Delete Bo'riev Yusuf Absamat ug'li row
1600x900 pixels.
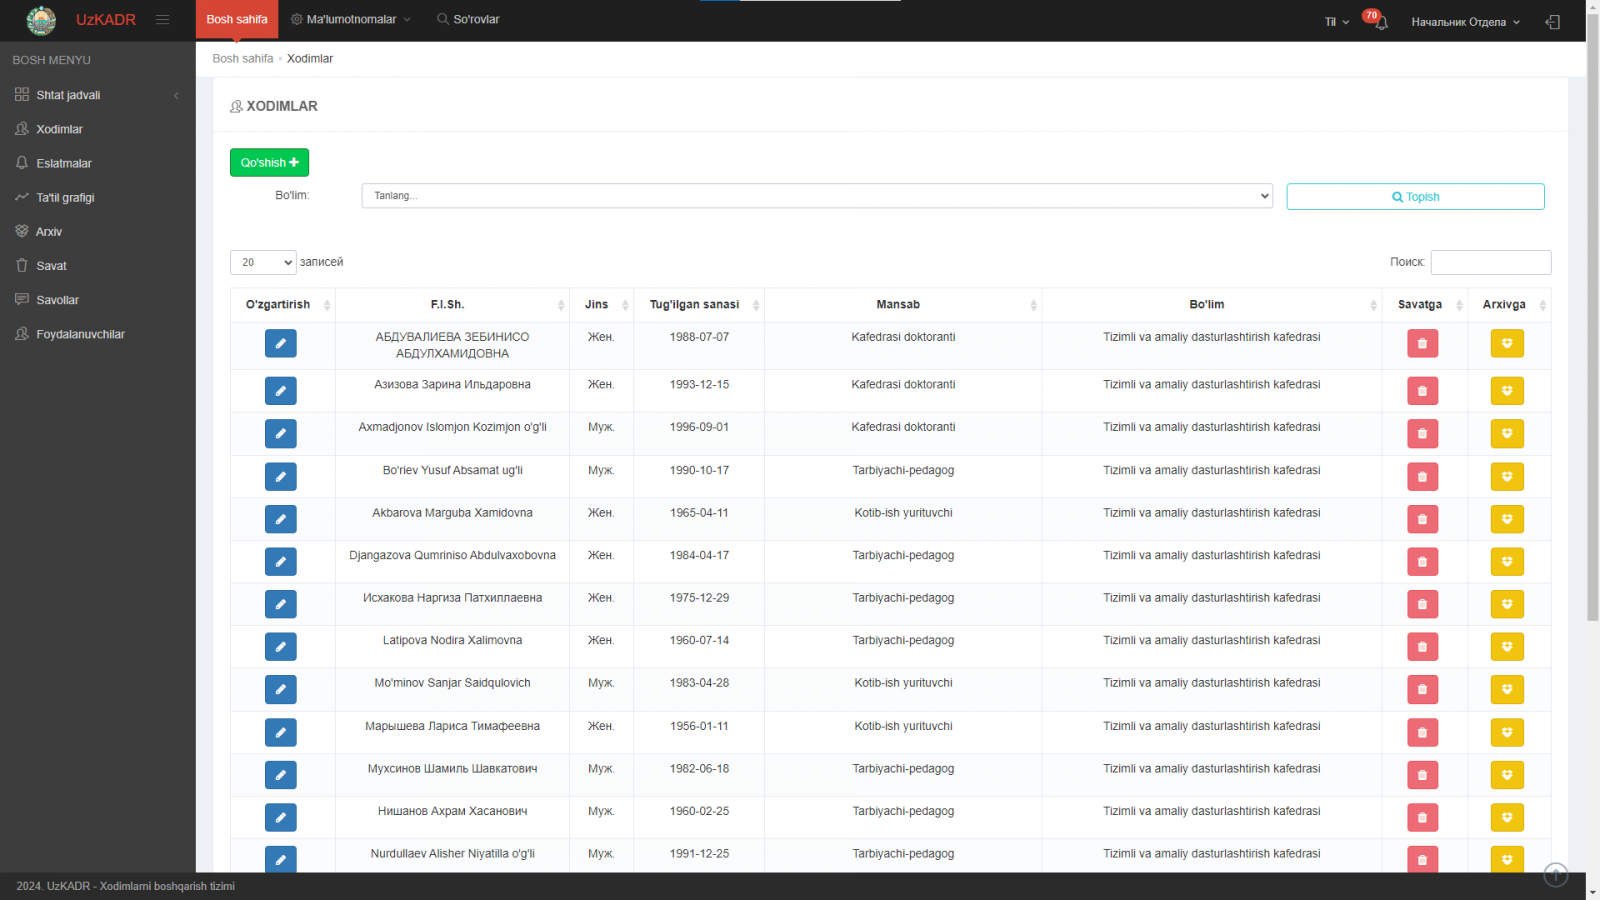(x=1421, y=476)
